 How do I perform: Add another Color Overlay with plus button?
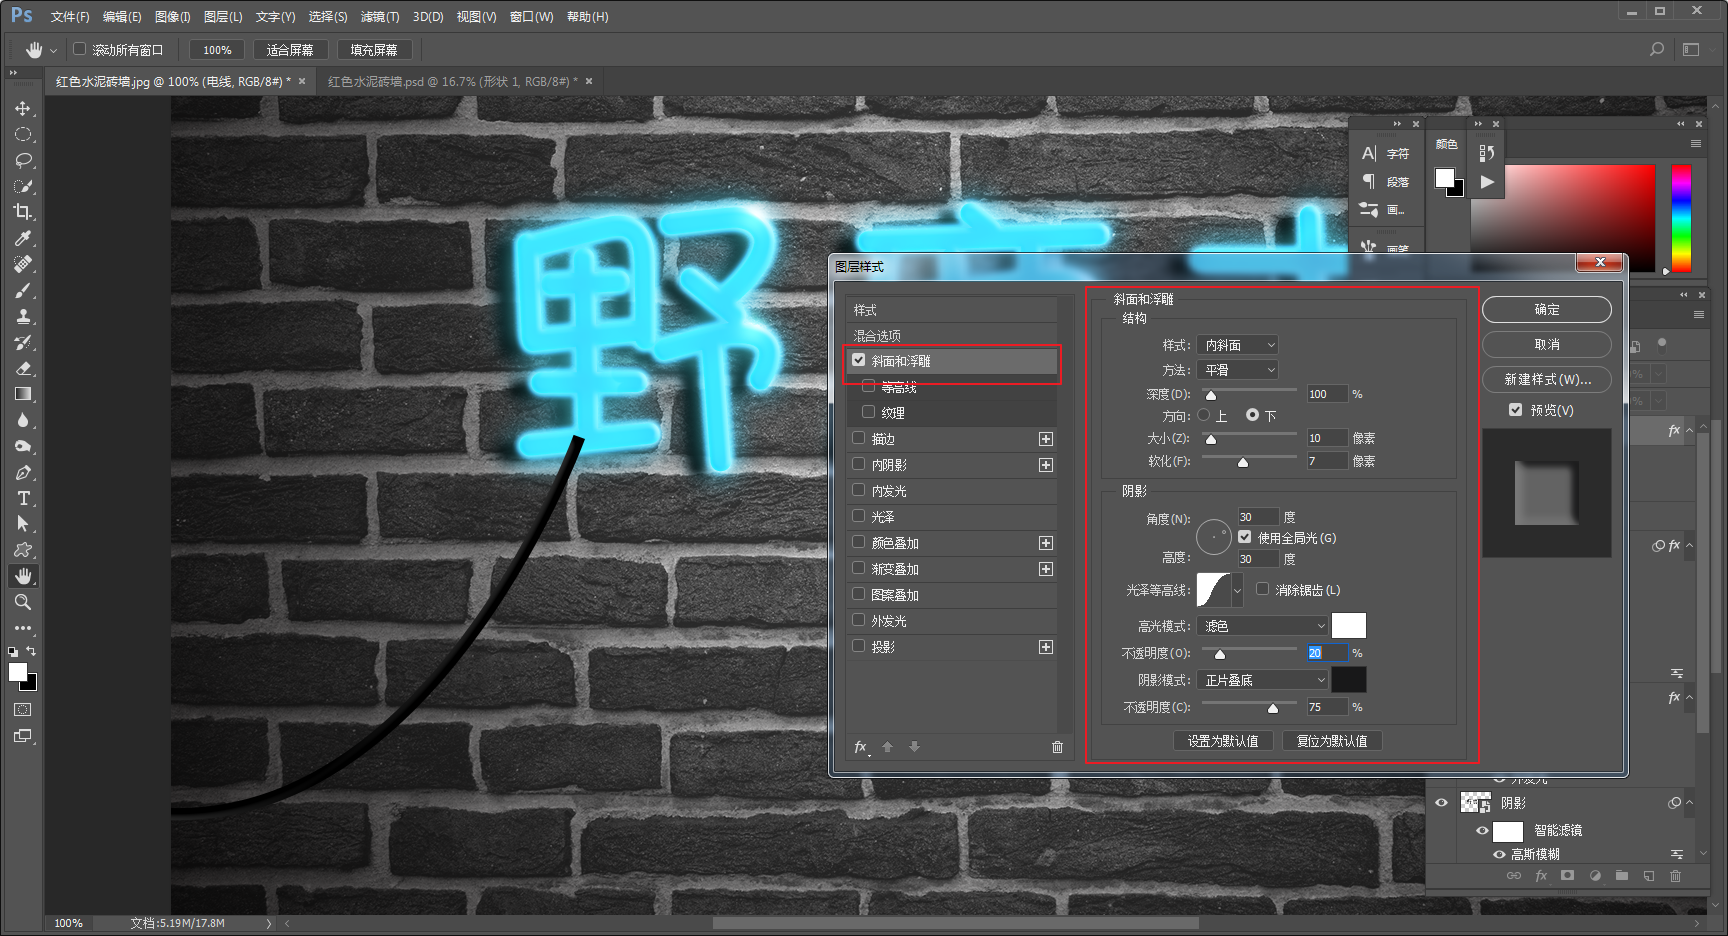1046,543
